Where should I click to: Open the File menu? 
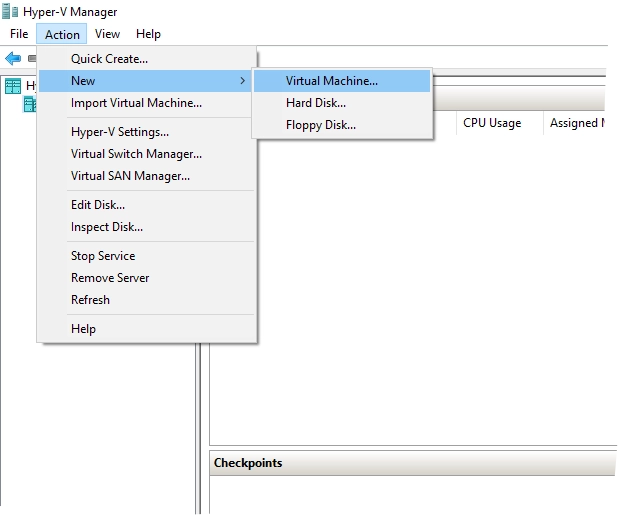coord(19,34)
